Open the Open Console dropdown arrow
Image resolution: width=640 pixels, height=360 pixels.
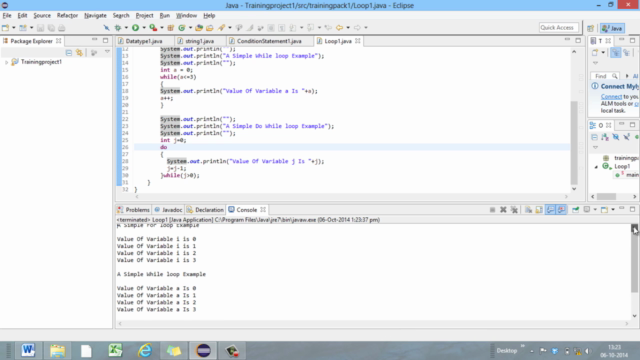click(x=613, y=210)
